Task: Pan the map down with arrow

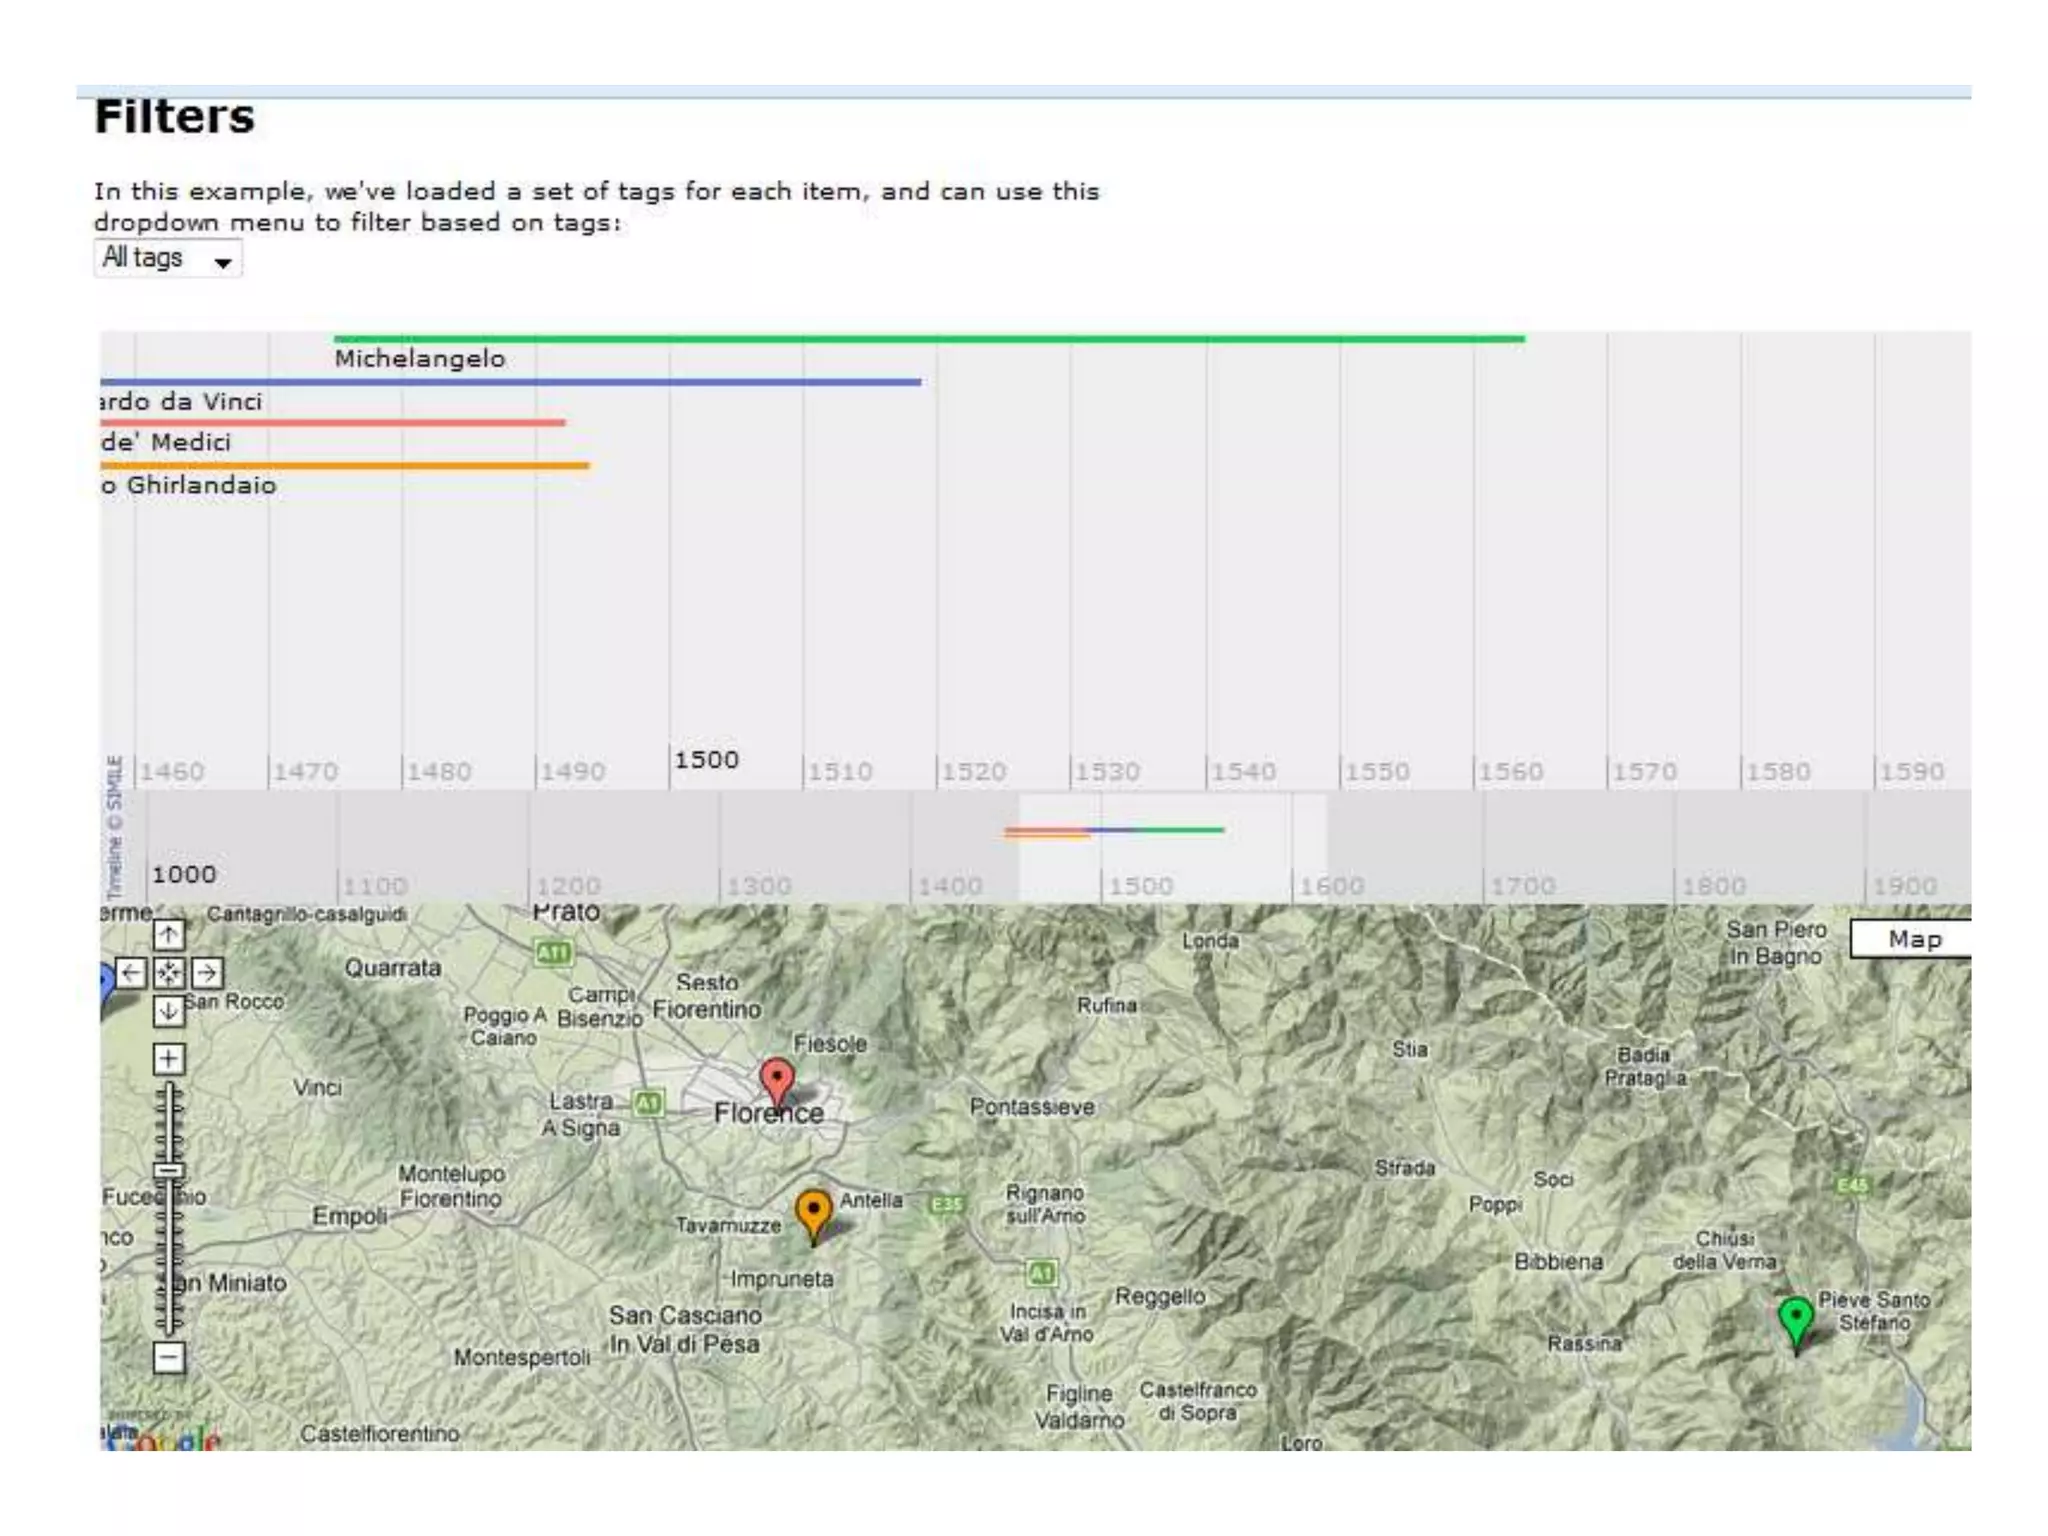Action: coord(168,1011)
